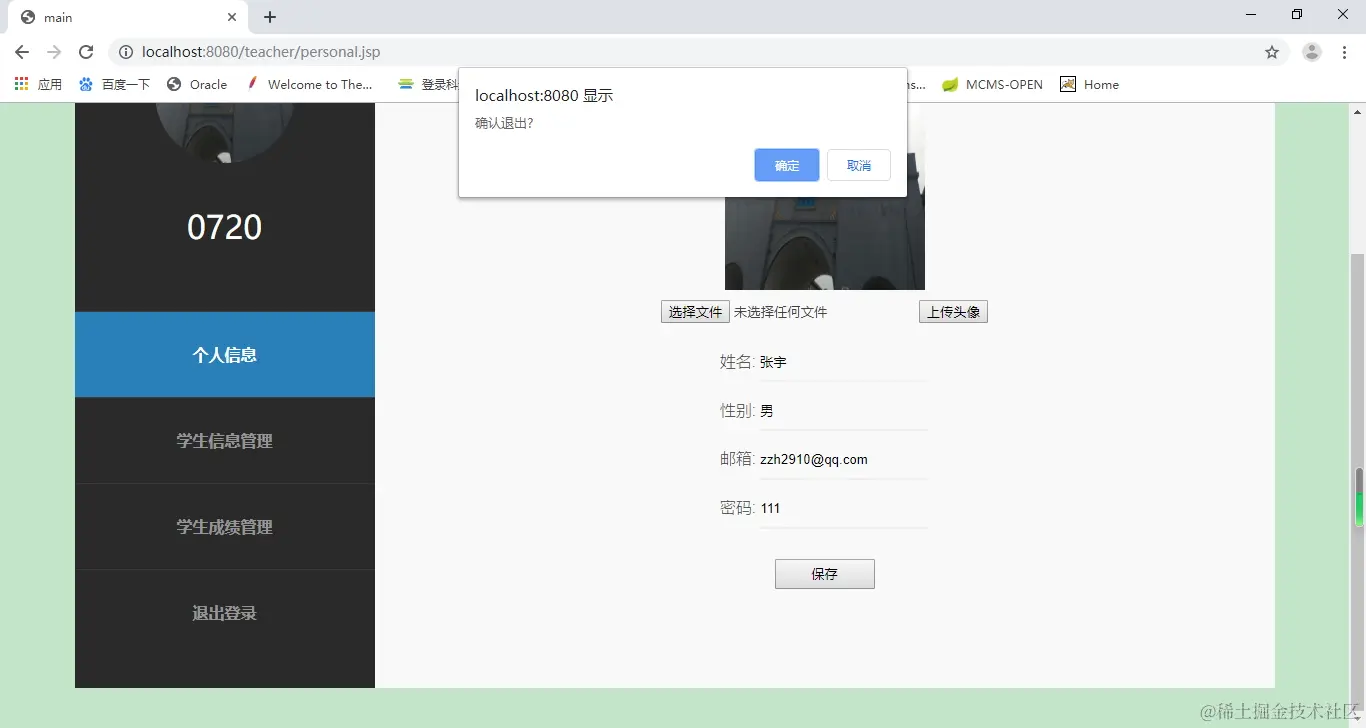The height and width of the screenshot is (728, 1366).
Task: Click the 保存 save button
Action: pyautogui.click(x=824, y=573)
